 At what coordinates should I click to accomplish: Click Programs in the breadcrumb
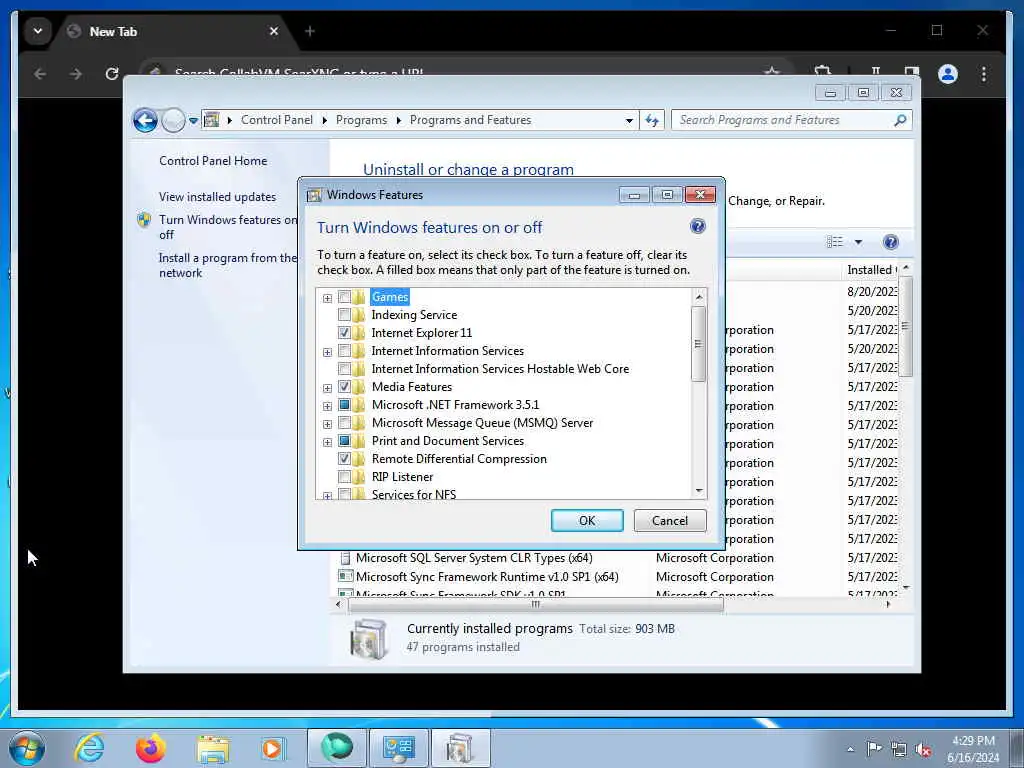tap(361, 120)
